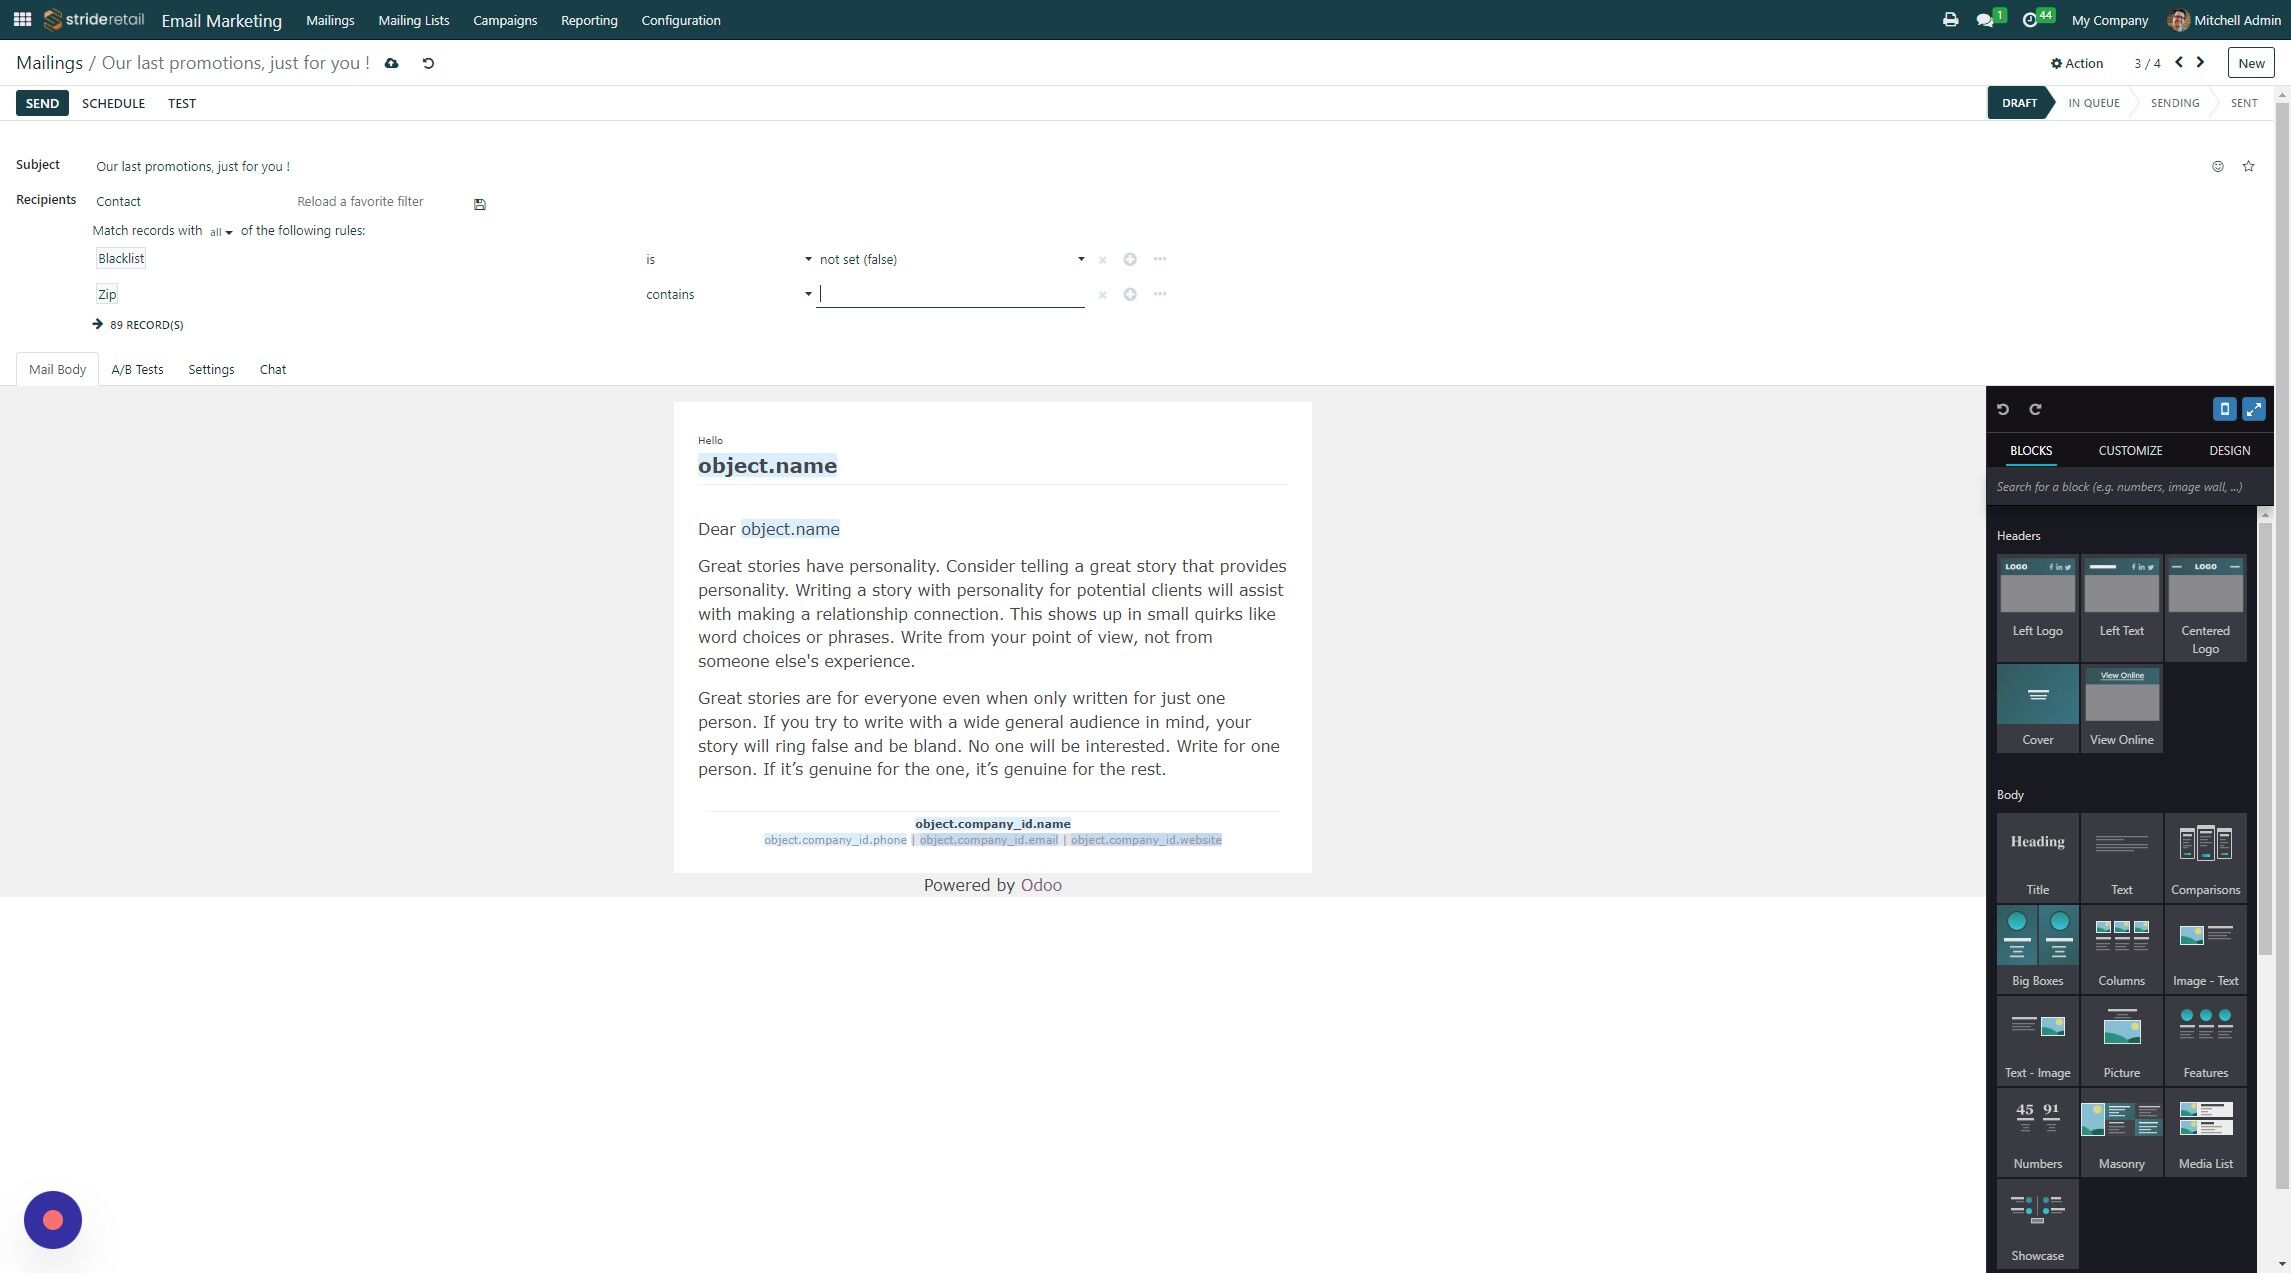Switch to the A/B Tests tab

point(137,369)
